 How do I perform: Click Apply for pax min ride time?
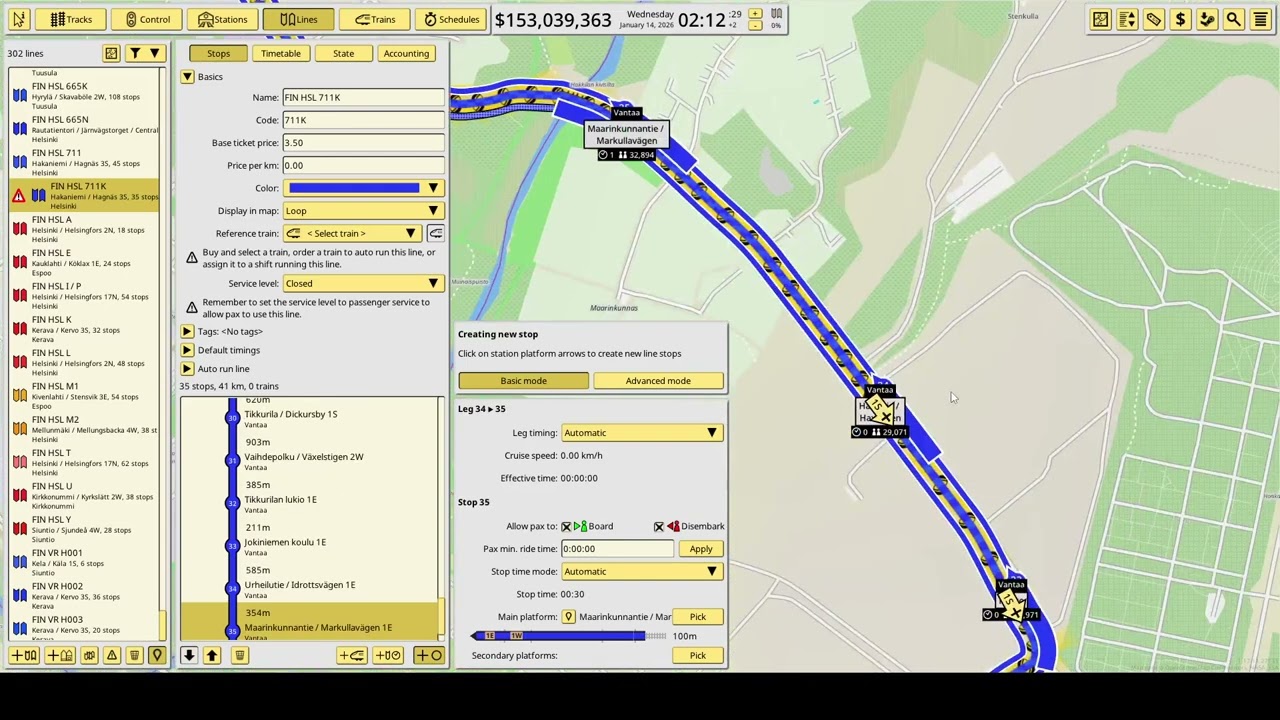coord(700,549)
